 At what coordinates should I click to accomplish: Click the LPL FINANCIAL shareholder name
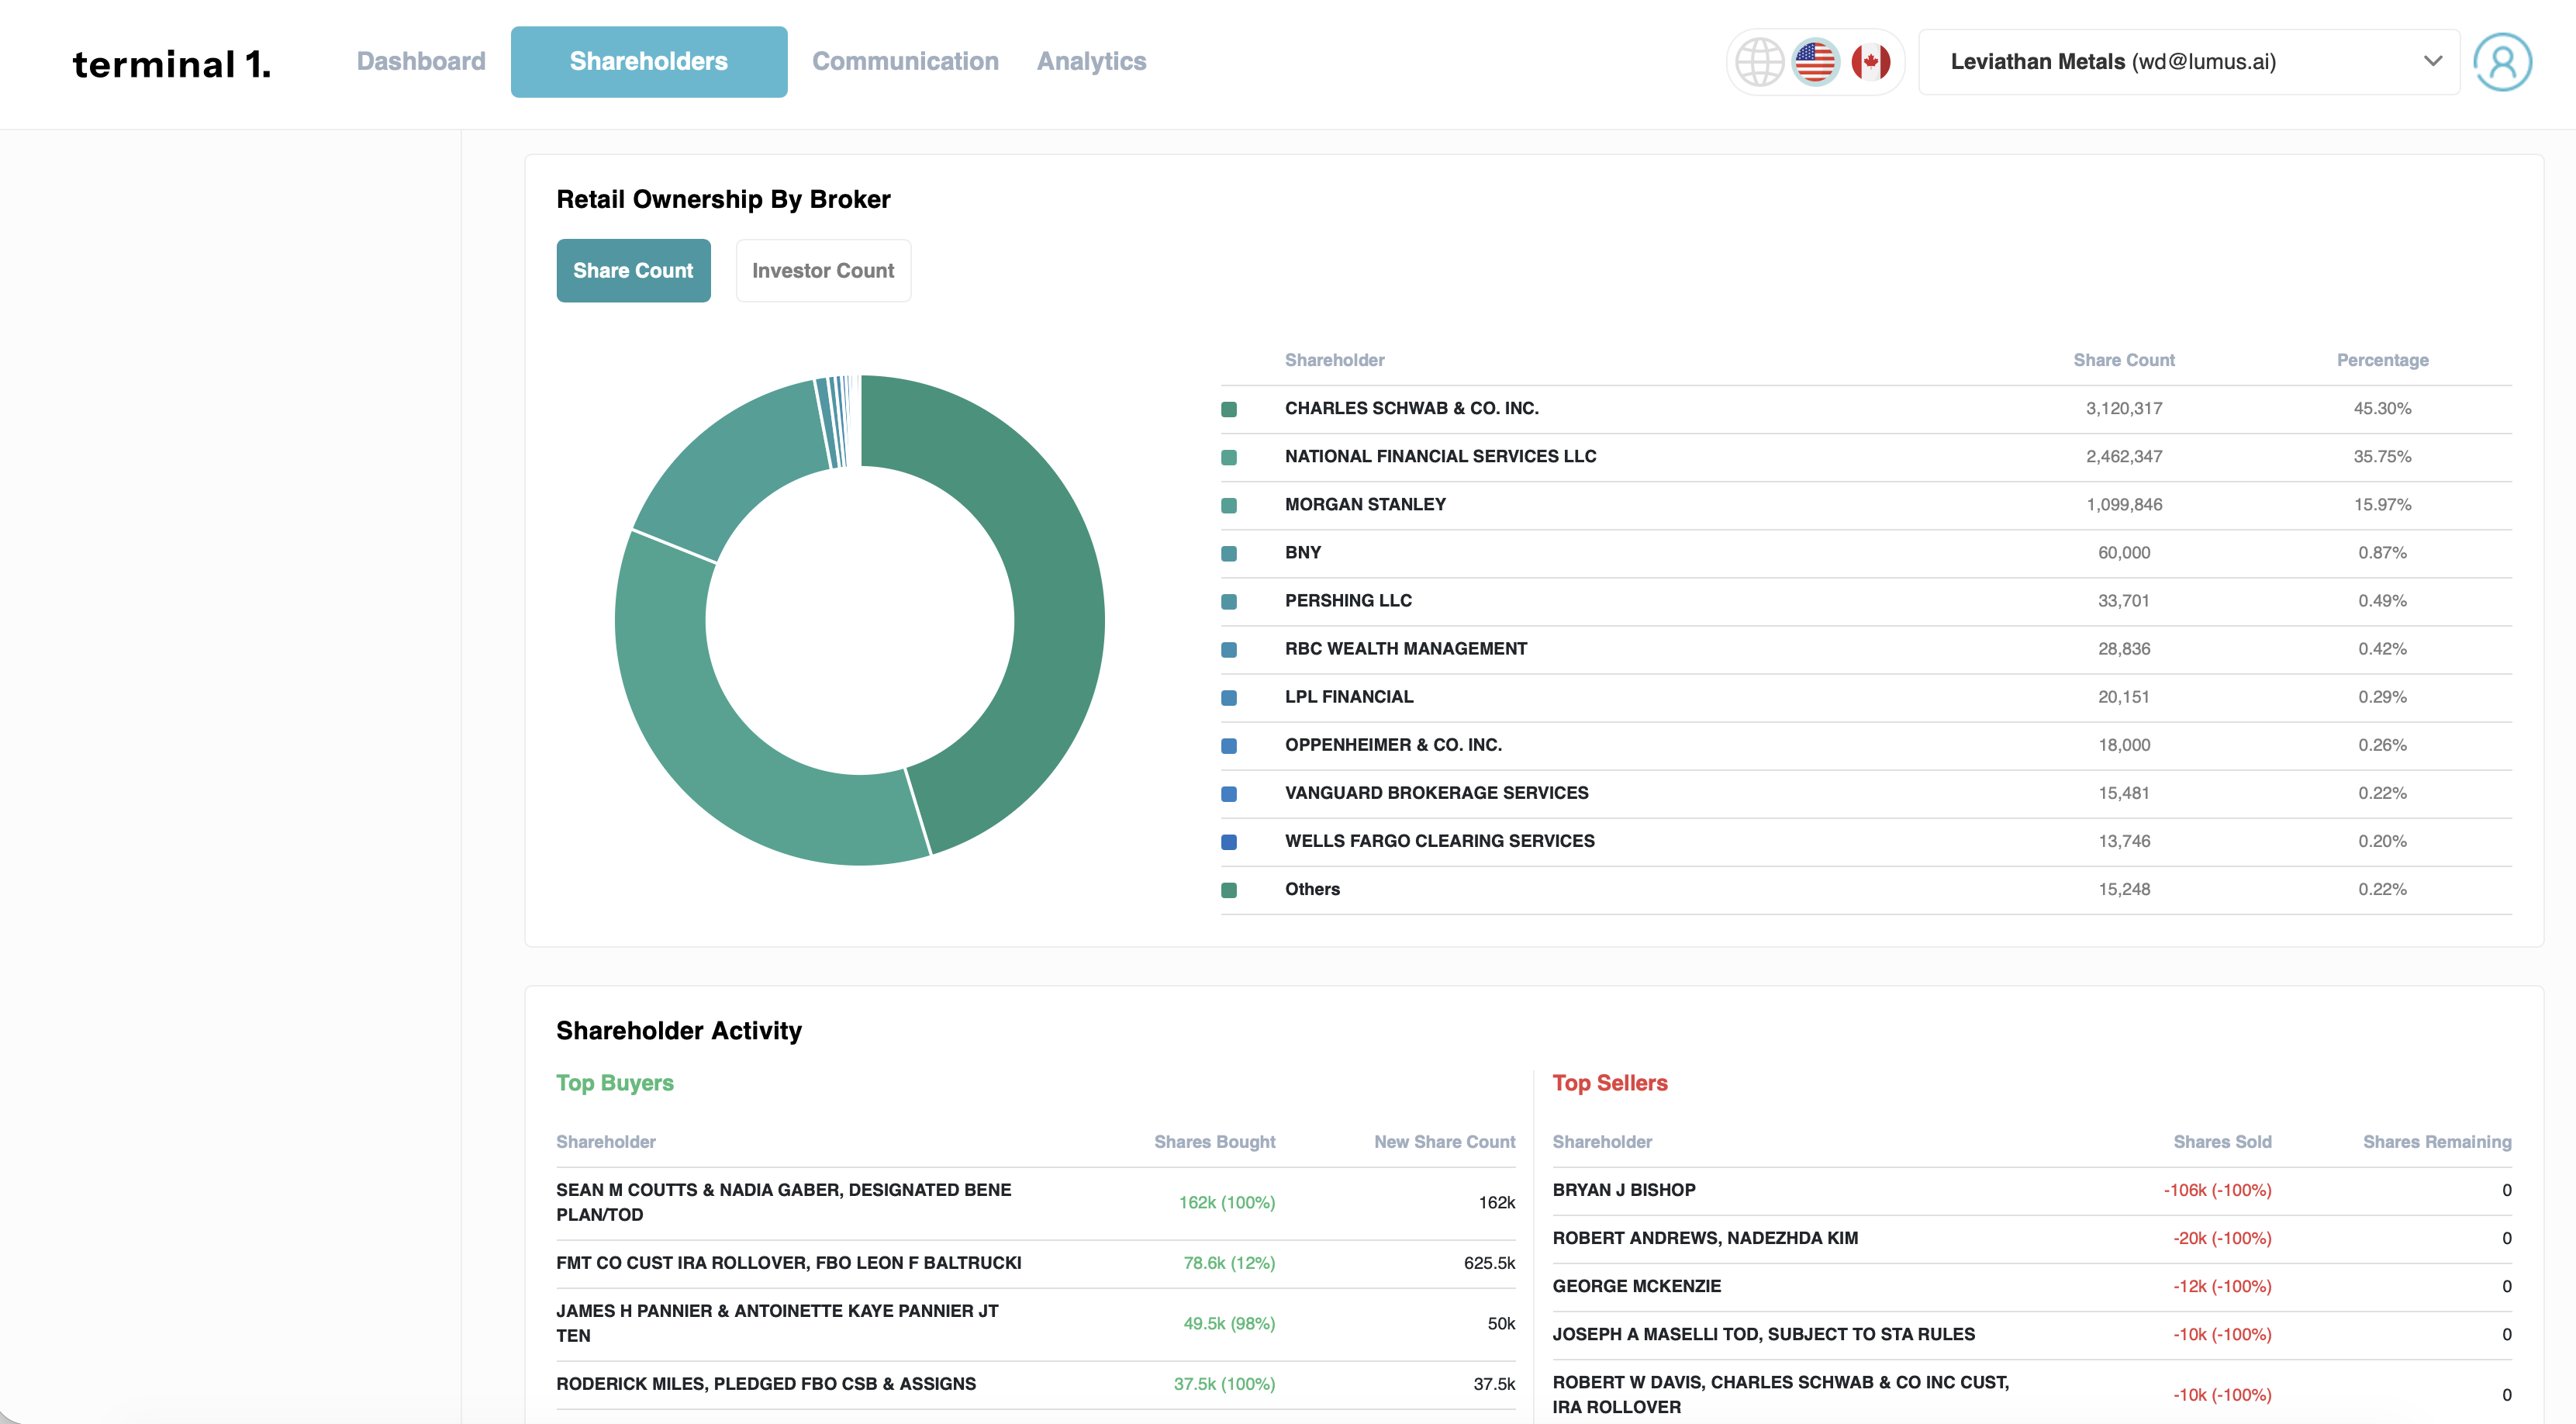[1349, 696]
